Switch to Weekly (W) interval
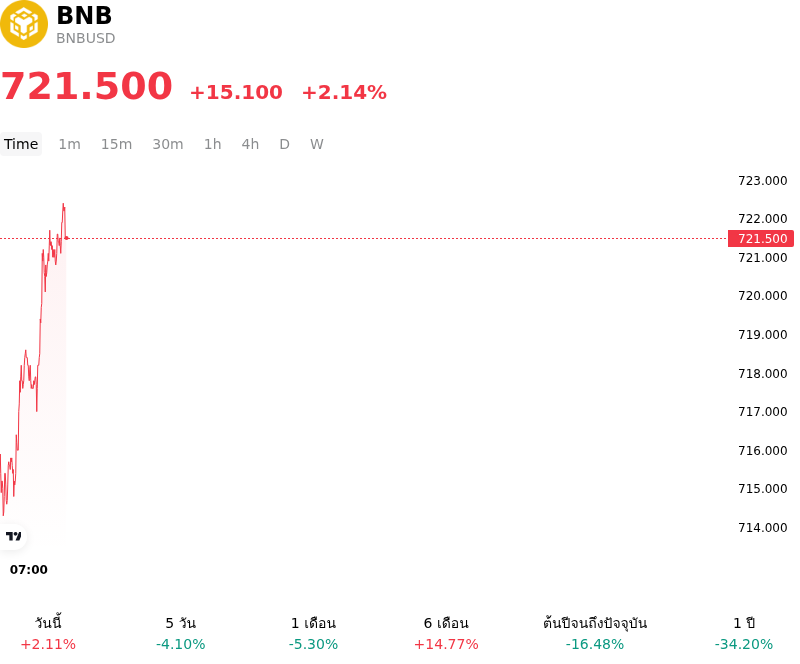Viewport: 800px width, 664px height. (317, 144)
